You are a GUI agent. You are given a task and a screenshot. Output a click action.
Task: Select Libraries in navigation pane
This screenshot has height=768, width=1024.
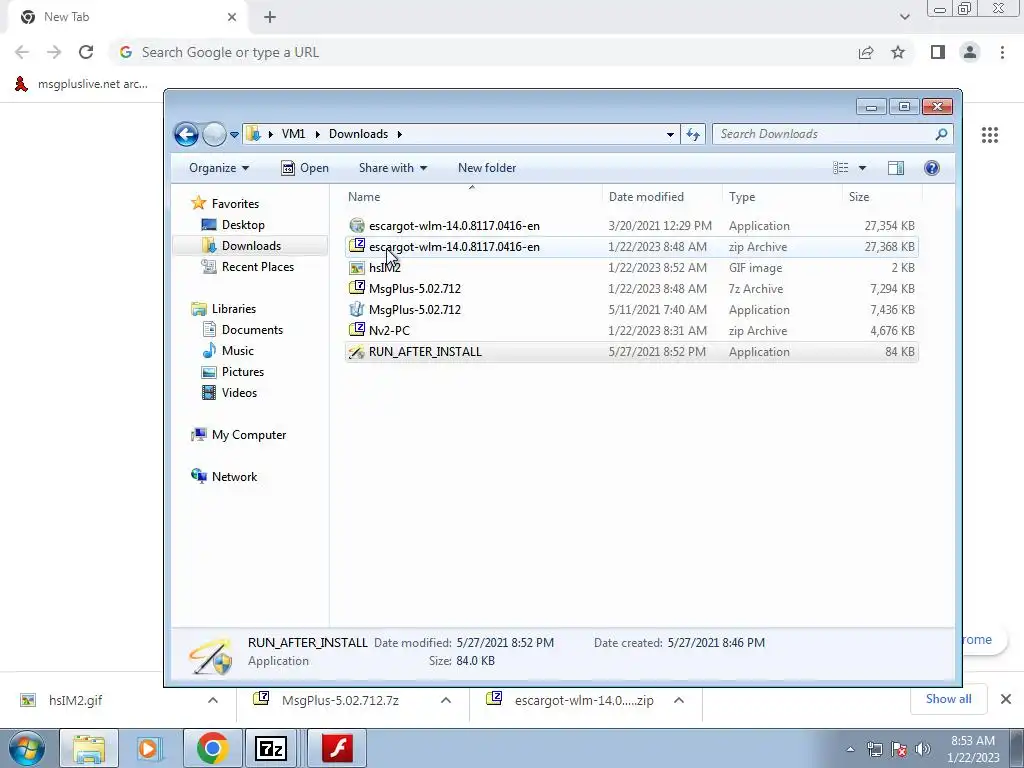234,309
